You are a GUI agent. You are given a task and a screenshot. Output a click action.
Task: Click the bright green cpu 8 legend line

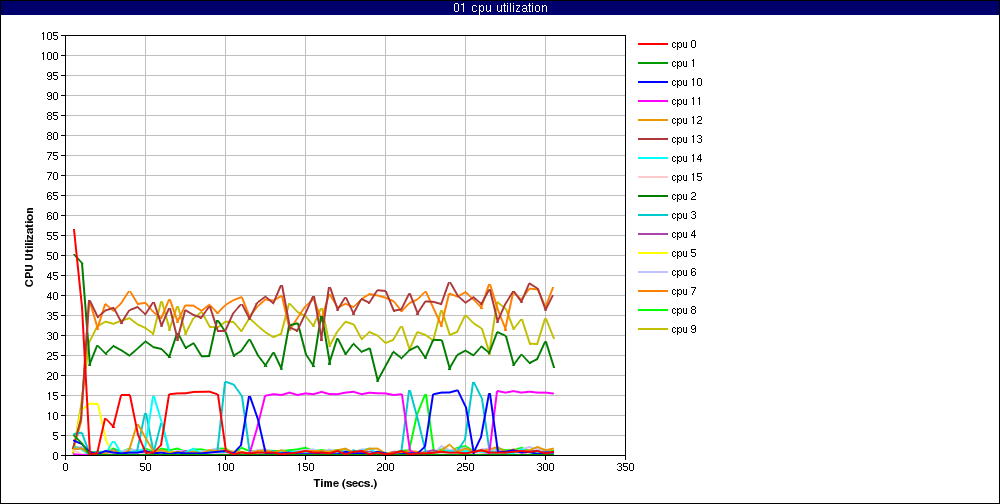pos(652,310)
